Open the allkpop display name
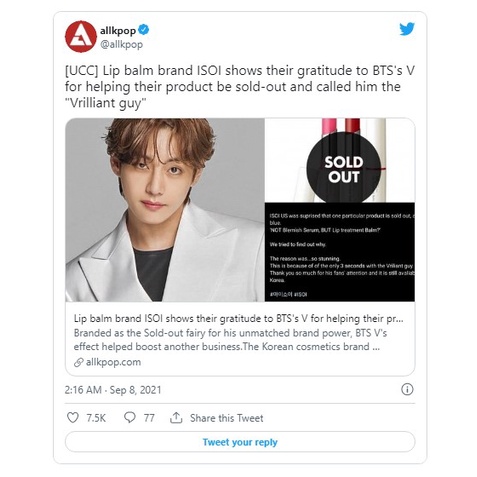This screenshot has width=477, height=477. coord(118,31)
